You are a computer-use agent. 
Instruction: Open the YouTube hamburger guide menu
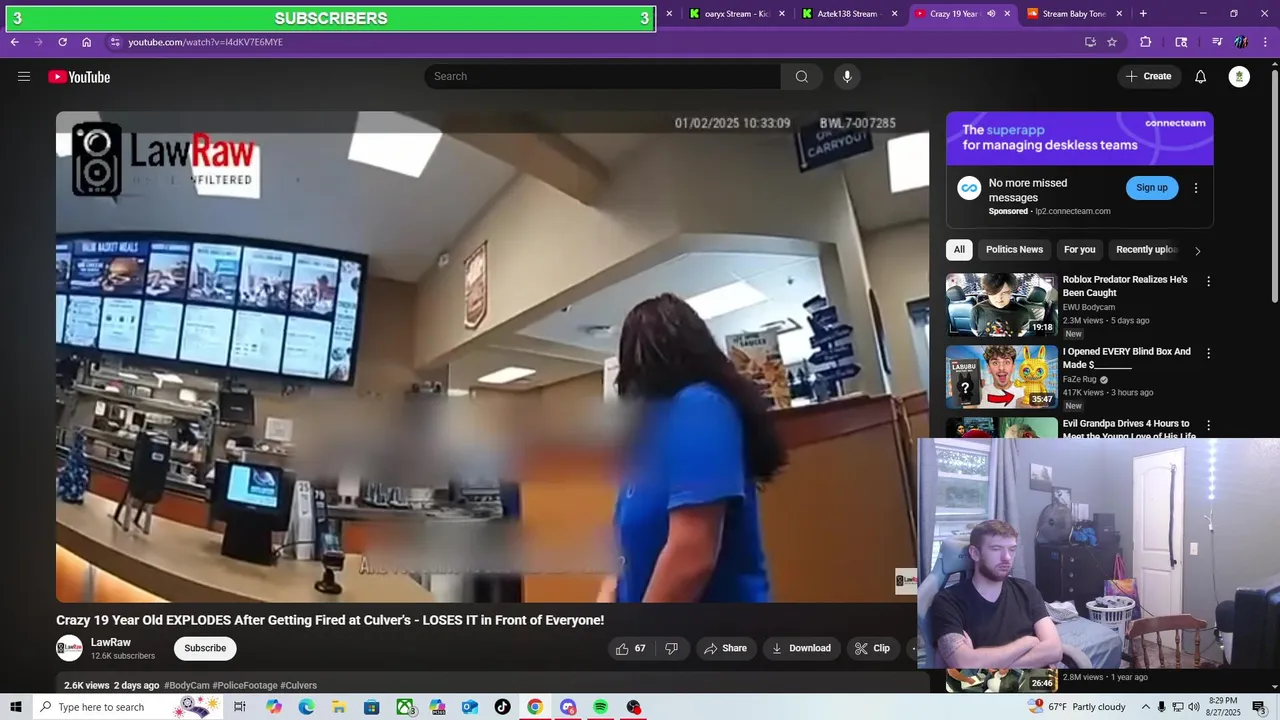pyautogui.click(x=24, y=77)
